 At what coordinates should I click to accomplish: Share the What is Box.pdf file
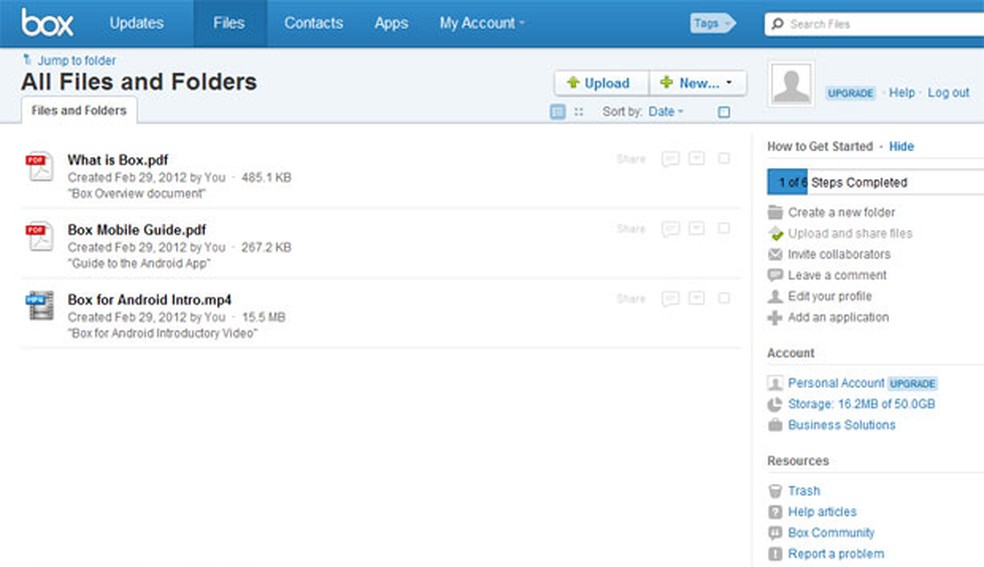[x=631, y=159]
